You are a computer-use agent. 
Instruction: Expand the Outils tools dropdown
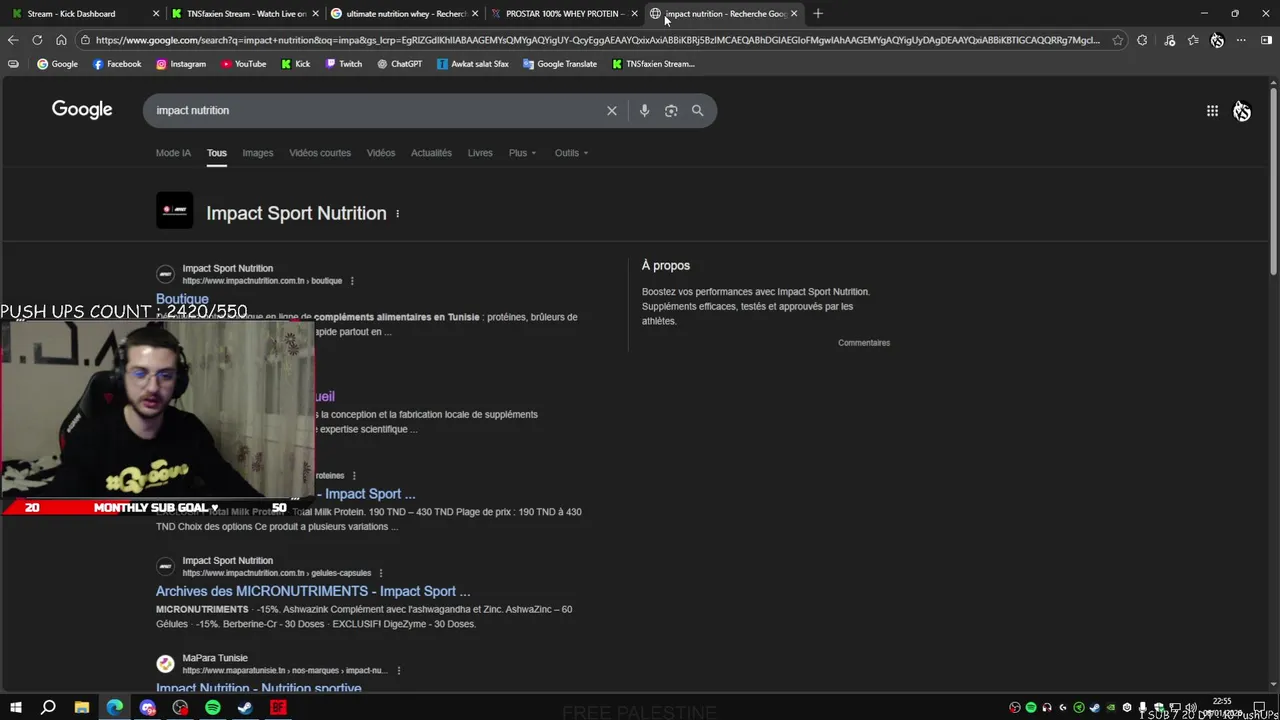click(x=571, y=153)
